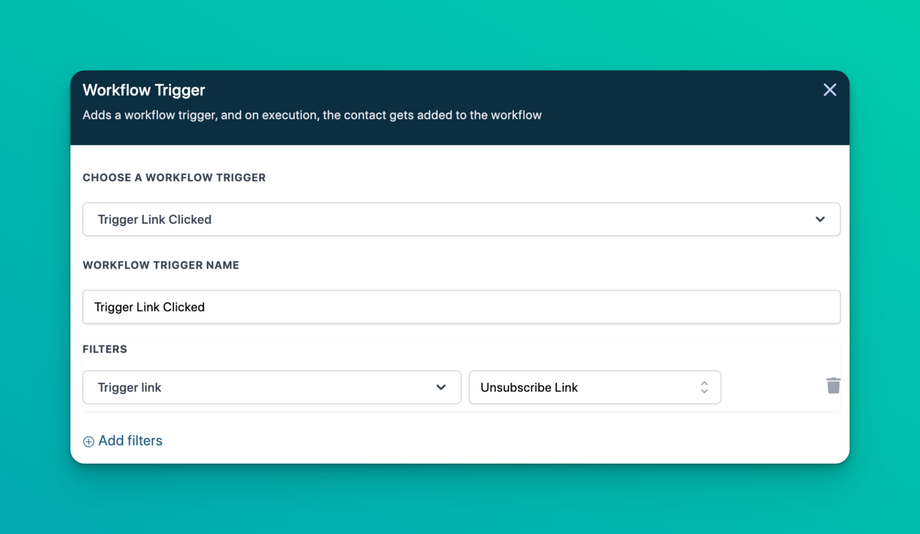
Task: Click the Choose a Workflow Trigger label
Action: tap(174, 178)
